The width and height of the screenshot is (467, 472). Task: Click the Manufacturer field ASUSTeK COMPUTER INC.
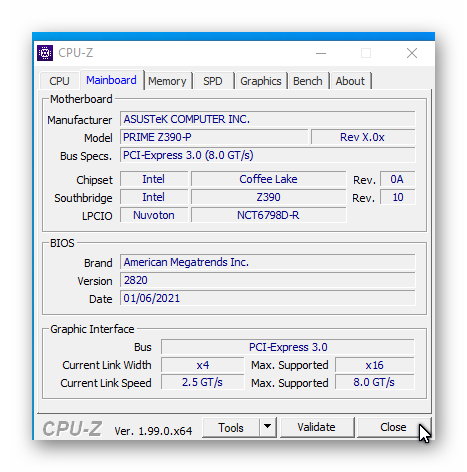click(268, 119)
